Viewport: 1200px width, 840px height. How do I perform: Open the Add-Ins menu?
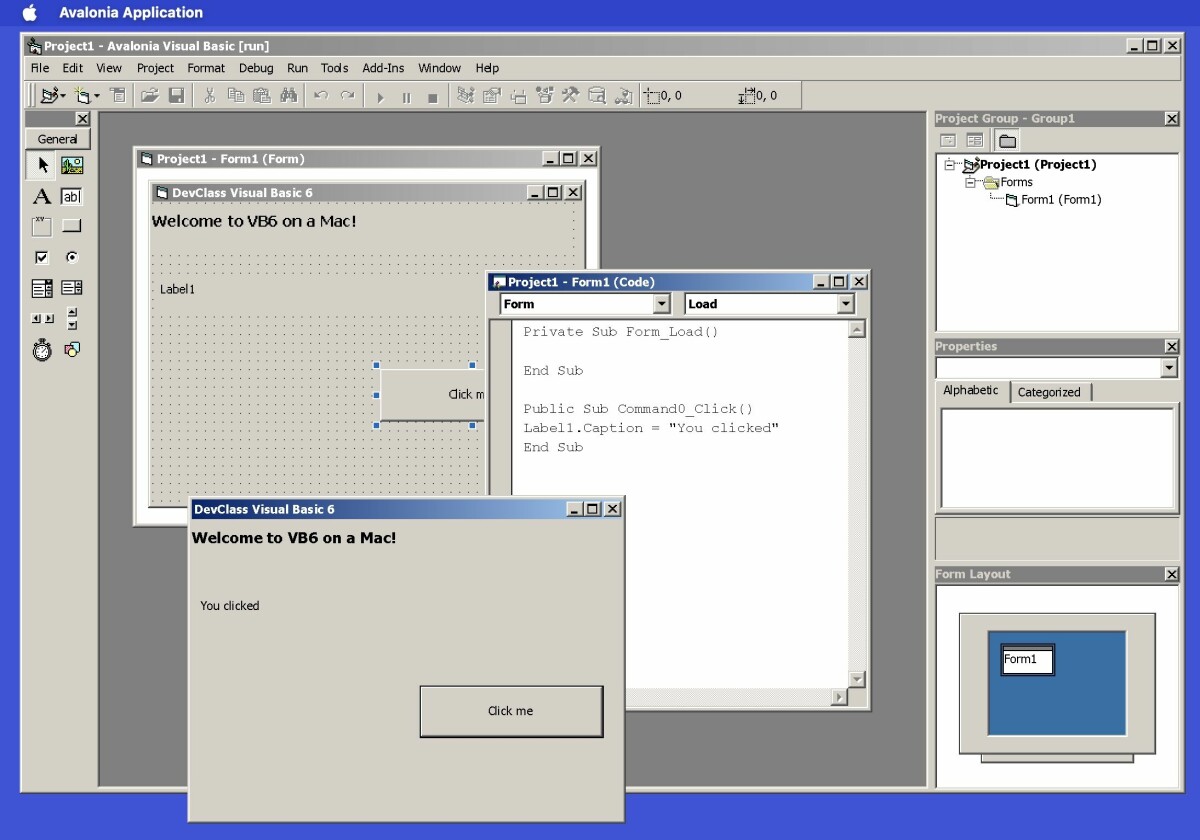(x=383, y=68)
